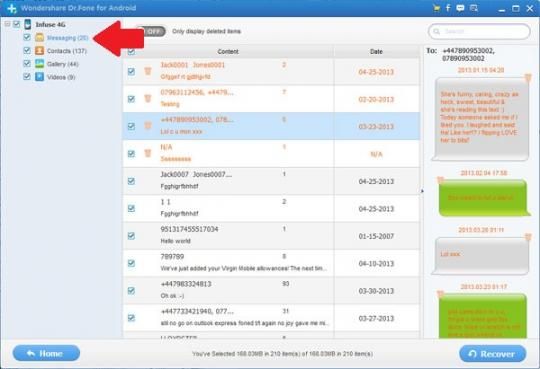Select the 789789 Virgin Mobile message row
Screen dimensions: 540x369
point(271,264)
